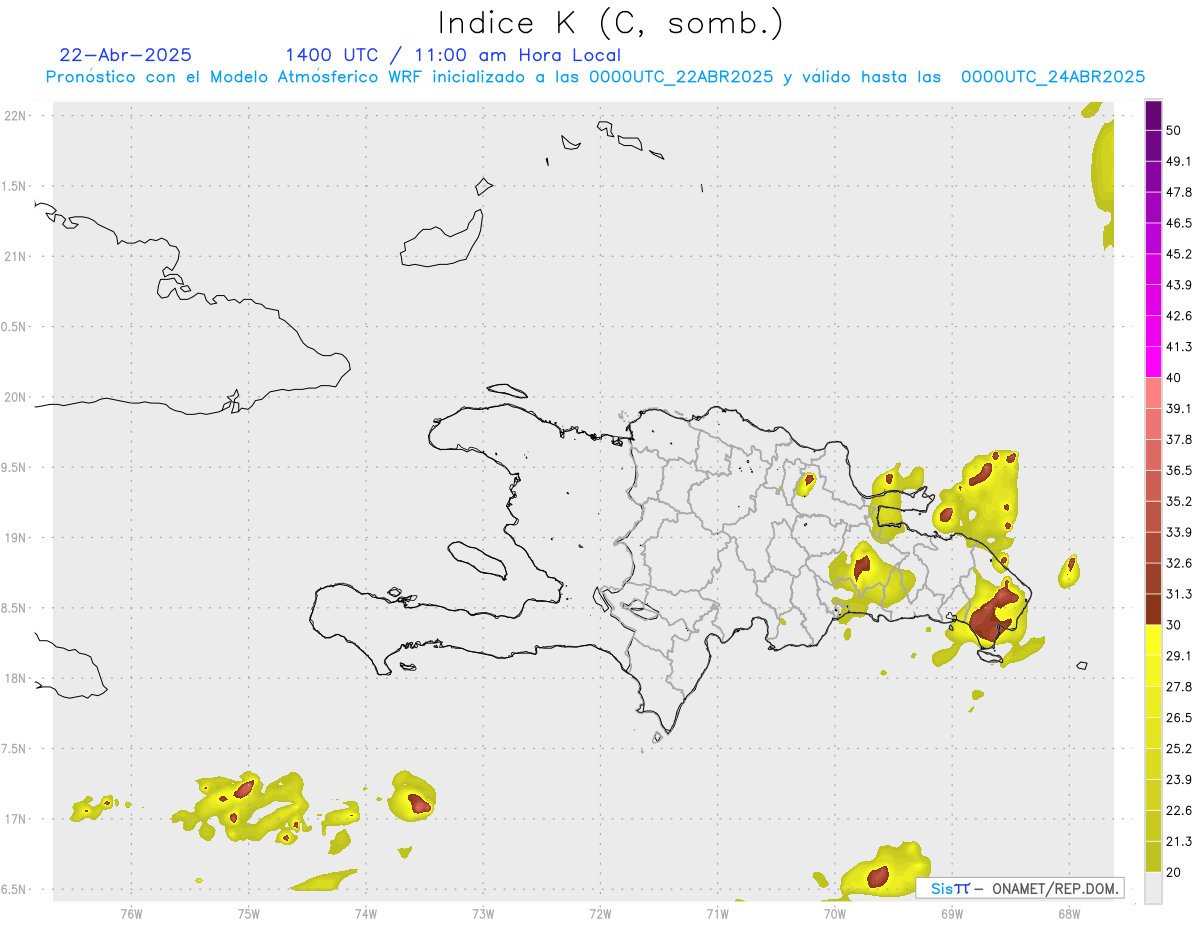
Task: Click the legend value '47.8'
Action: [x=1179, y=192]
